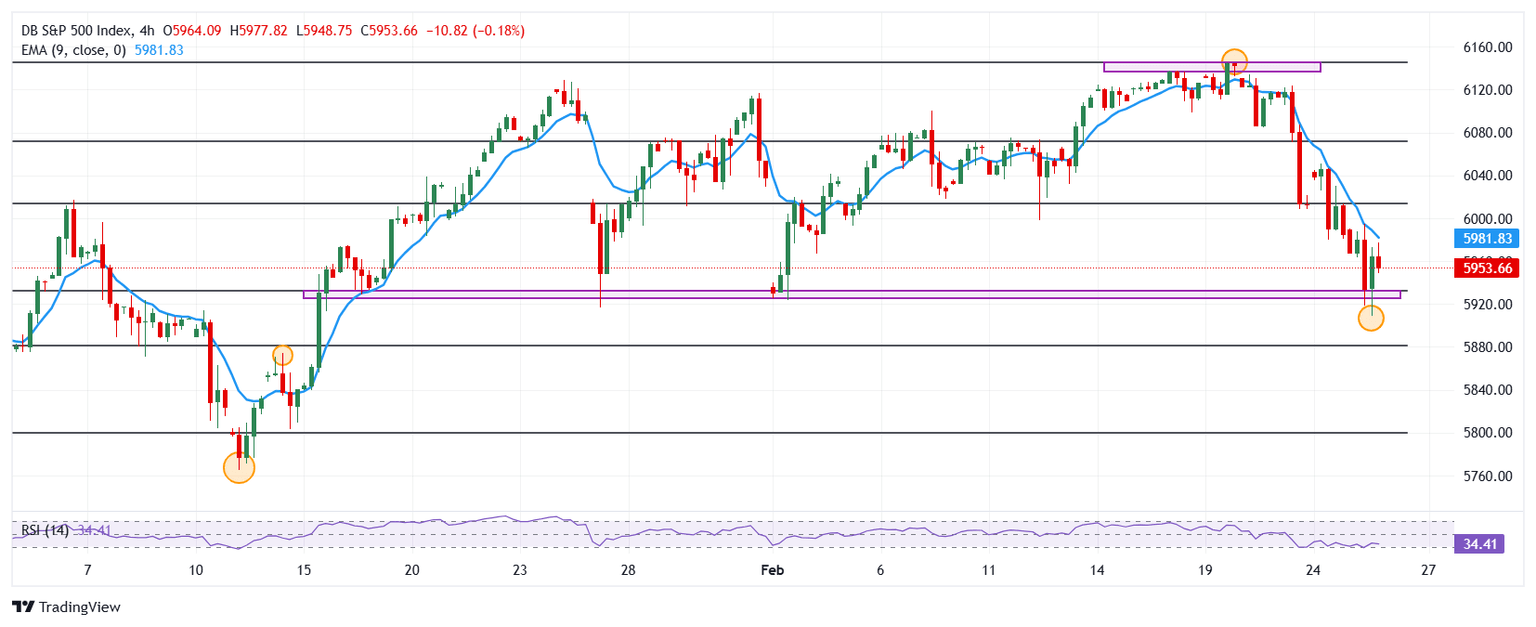Click the Feb label on the date axis
The width and height of the screenshot is (1536, 627).
coord(773,570)
